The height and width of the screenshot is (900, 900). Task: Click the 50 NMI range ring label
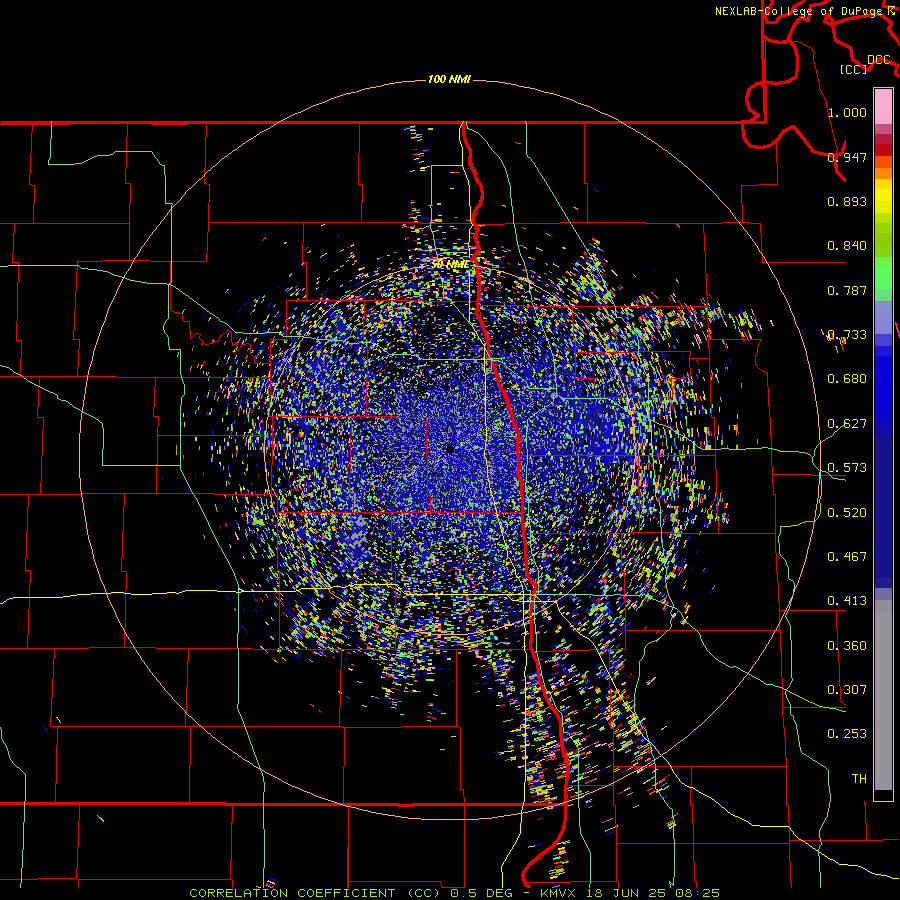click(x=449, y=265)
